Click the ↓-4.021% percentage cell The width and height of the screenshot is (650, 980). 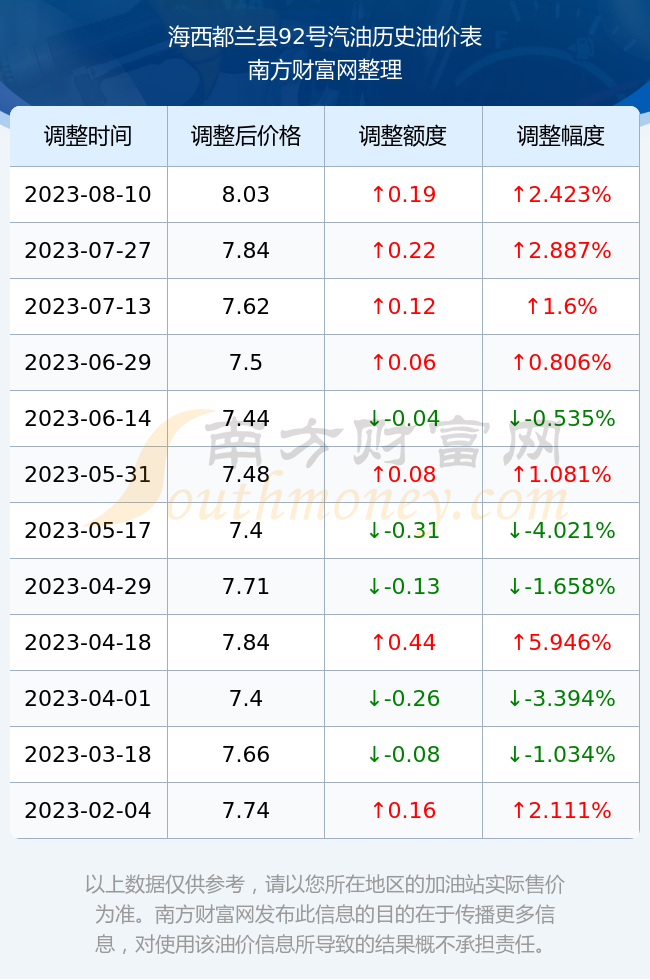pos(561,531)
